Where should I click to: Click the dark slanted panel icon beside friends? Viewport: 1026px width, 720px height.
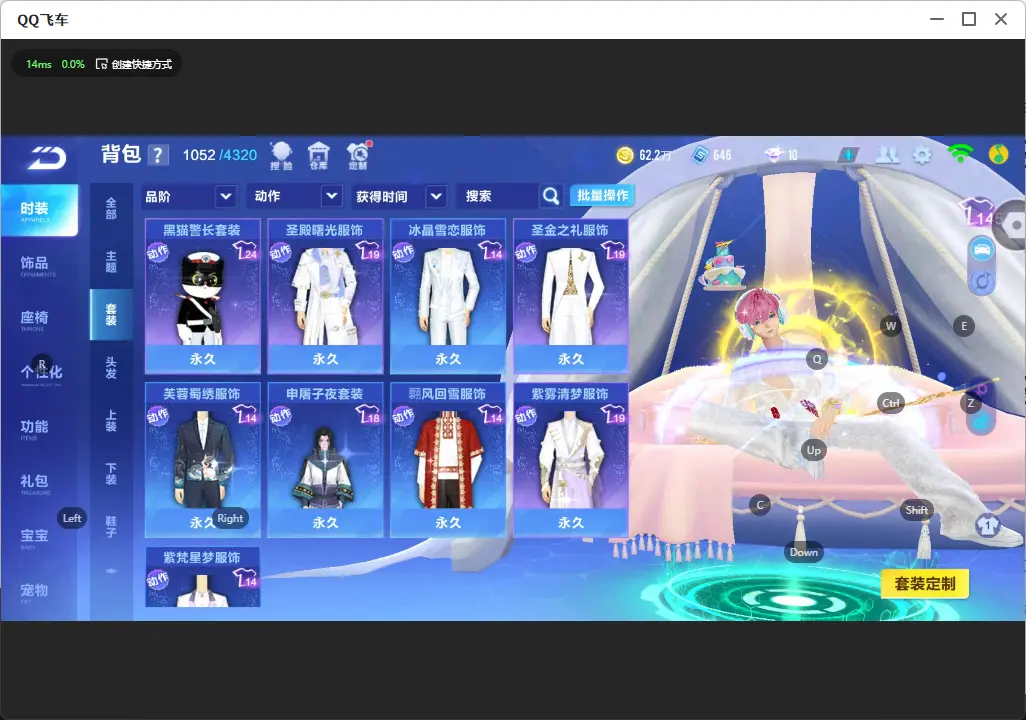(x=848, y=155)
